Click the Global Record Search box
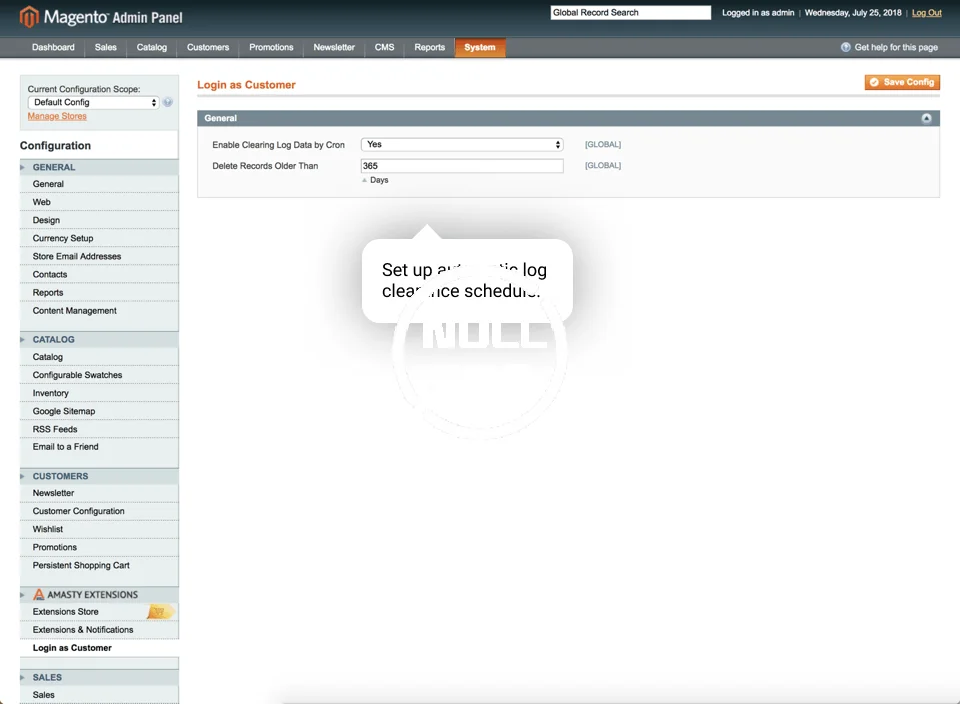The height and width of the screenshot is (704, 960). point(630,13)
